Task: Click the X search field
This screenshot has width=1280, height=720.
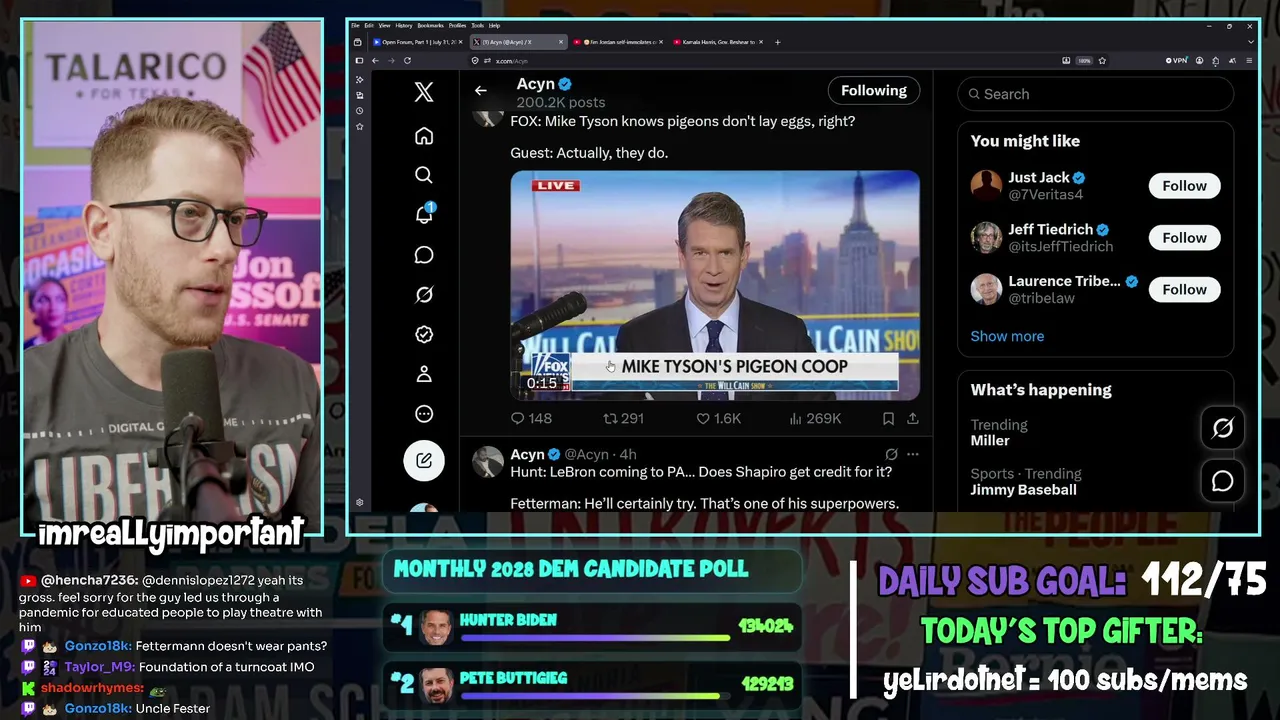Action: pos(1095,94)
